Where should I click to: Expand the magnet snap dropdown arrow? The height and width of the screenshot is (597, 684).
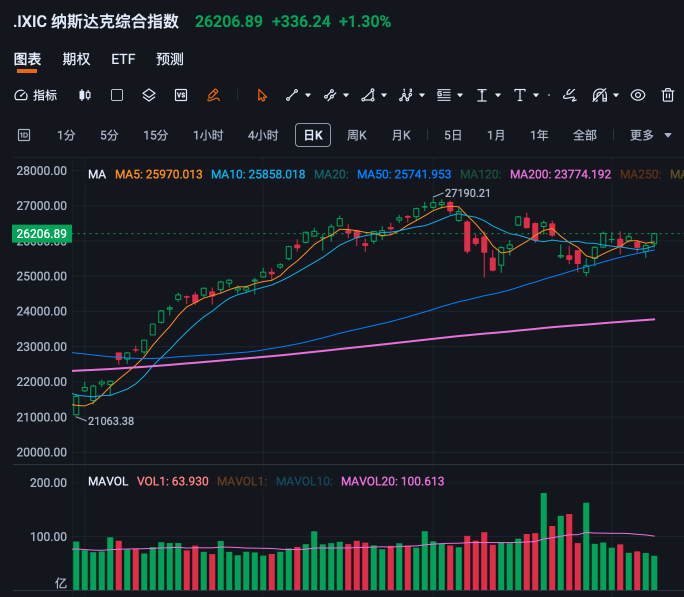tap(616, 95)
